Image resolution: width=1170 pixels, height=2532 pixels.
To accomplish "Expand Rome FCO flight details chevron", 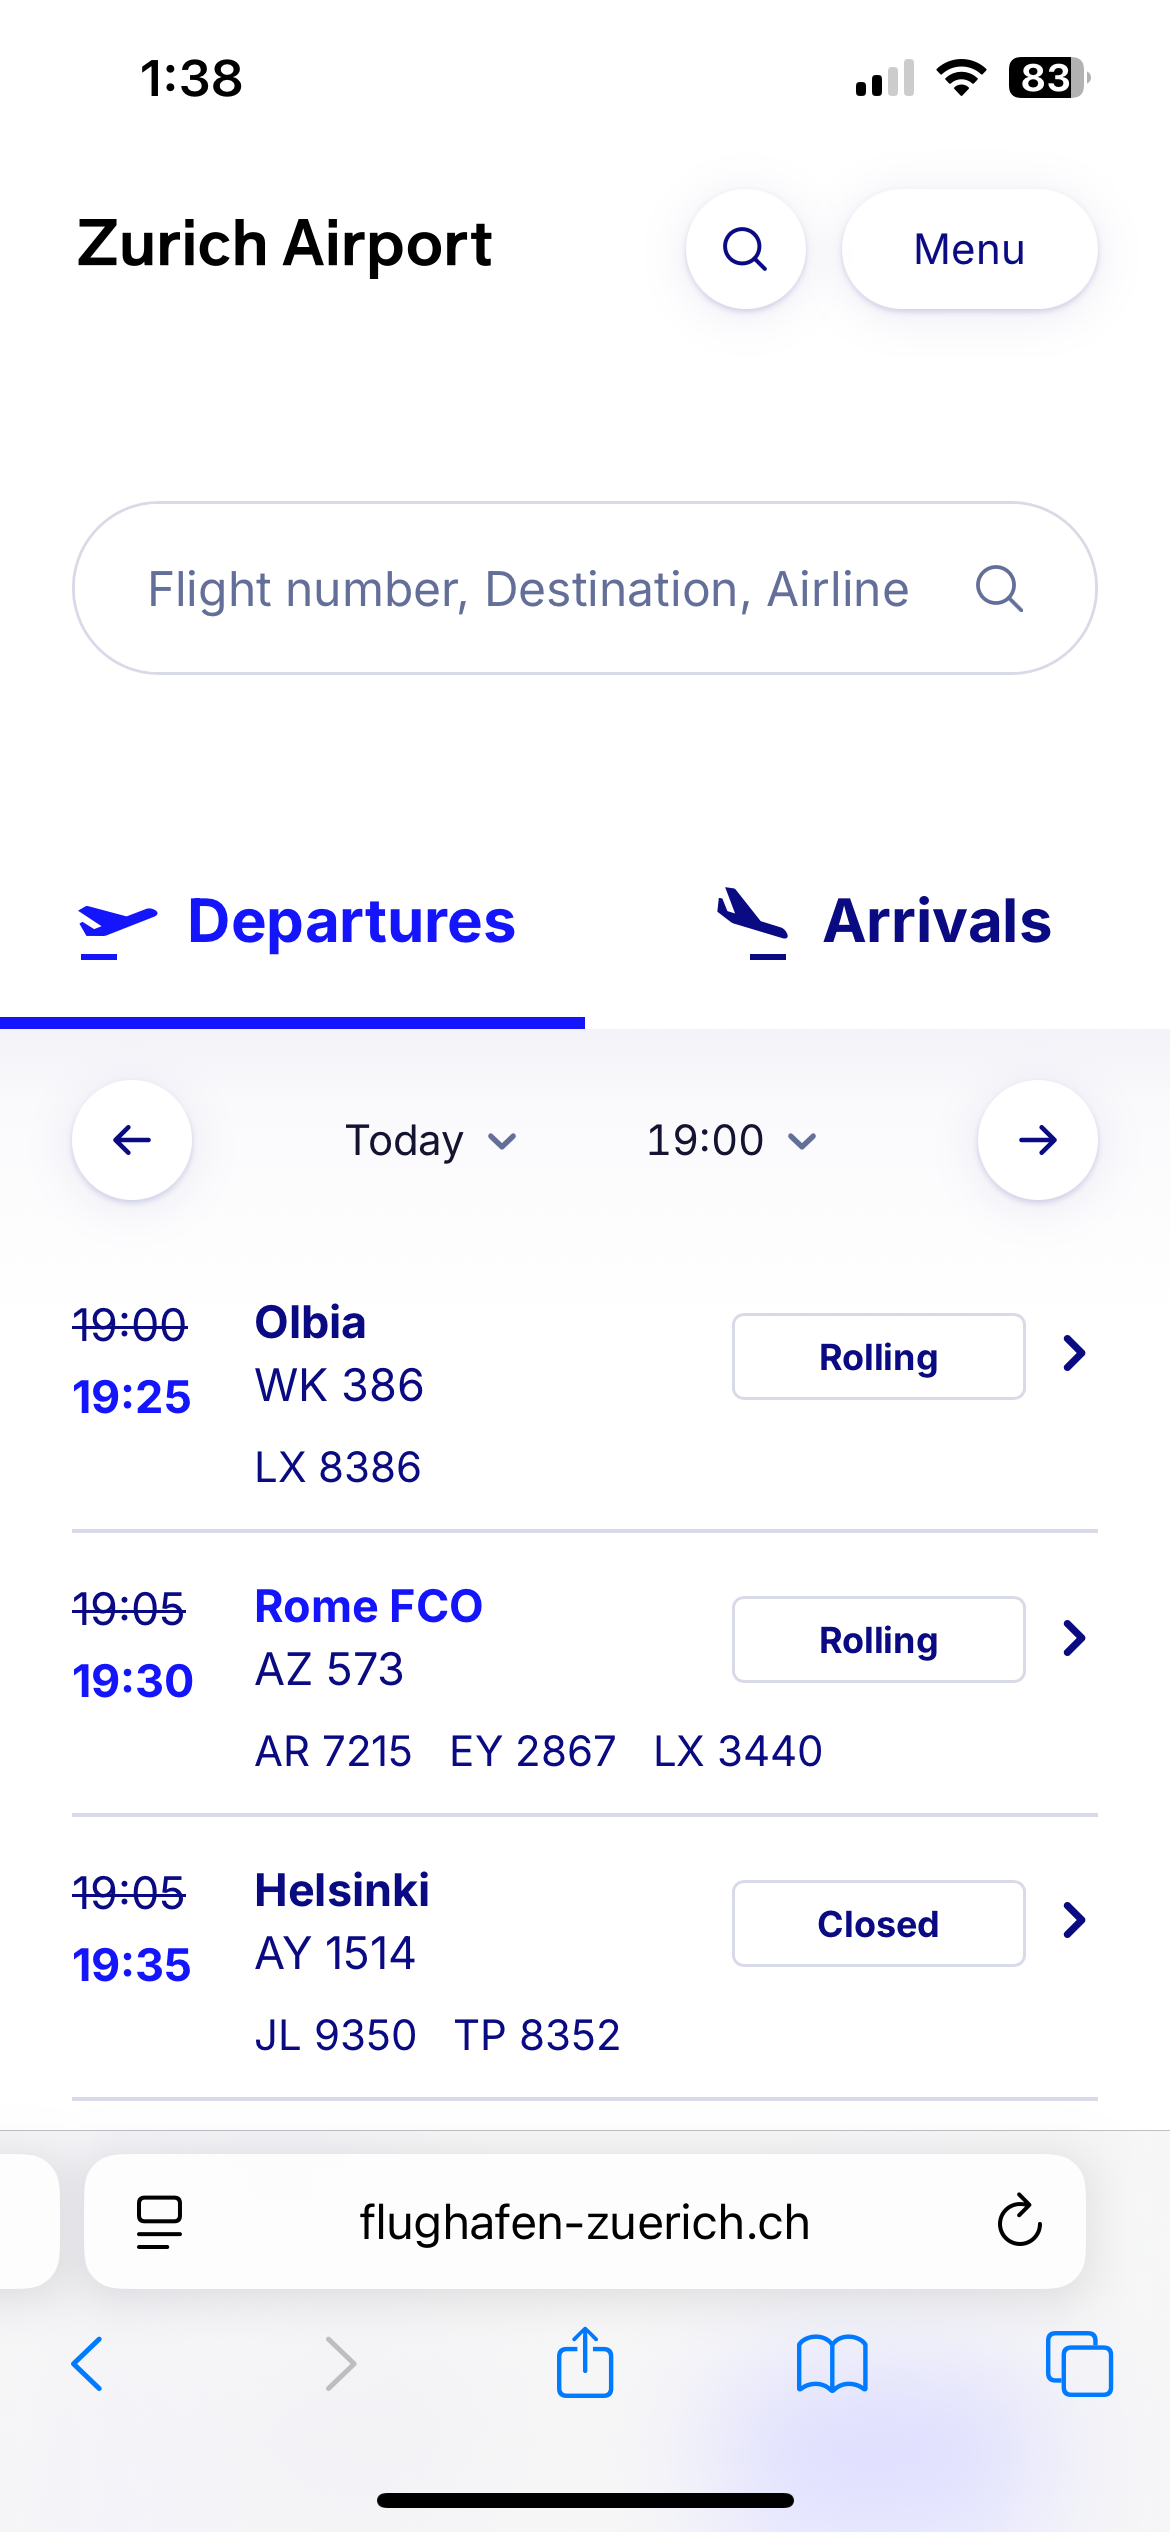I will tap(1074, 1638).
